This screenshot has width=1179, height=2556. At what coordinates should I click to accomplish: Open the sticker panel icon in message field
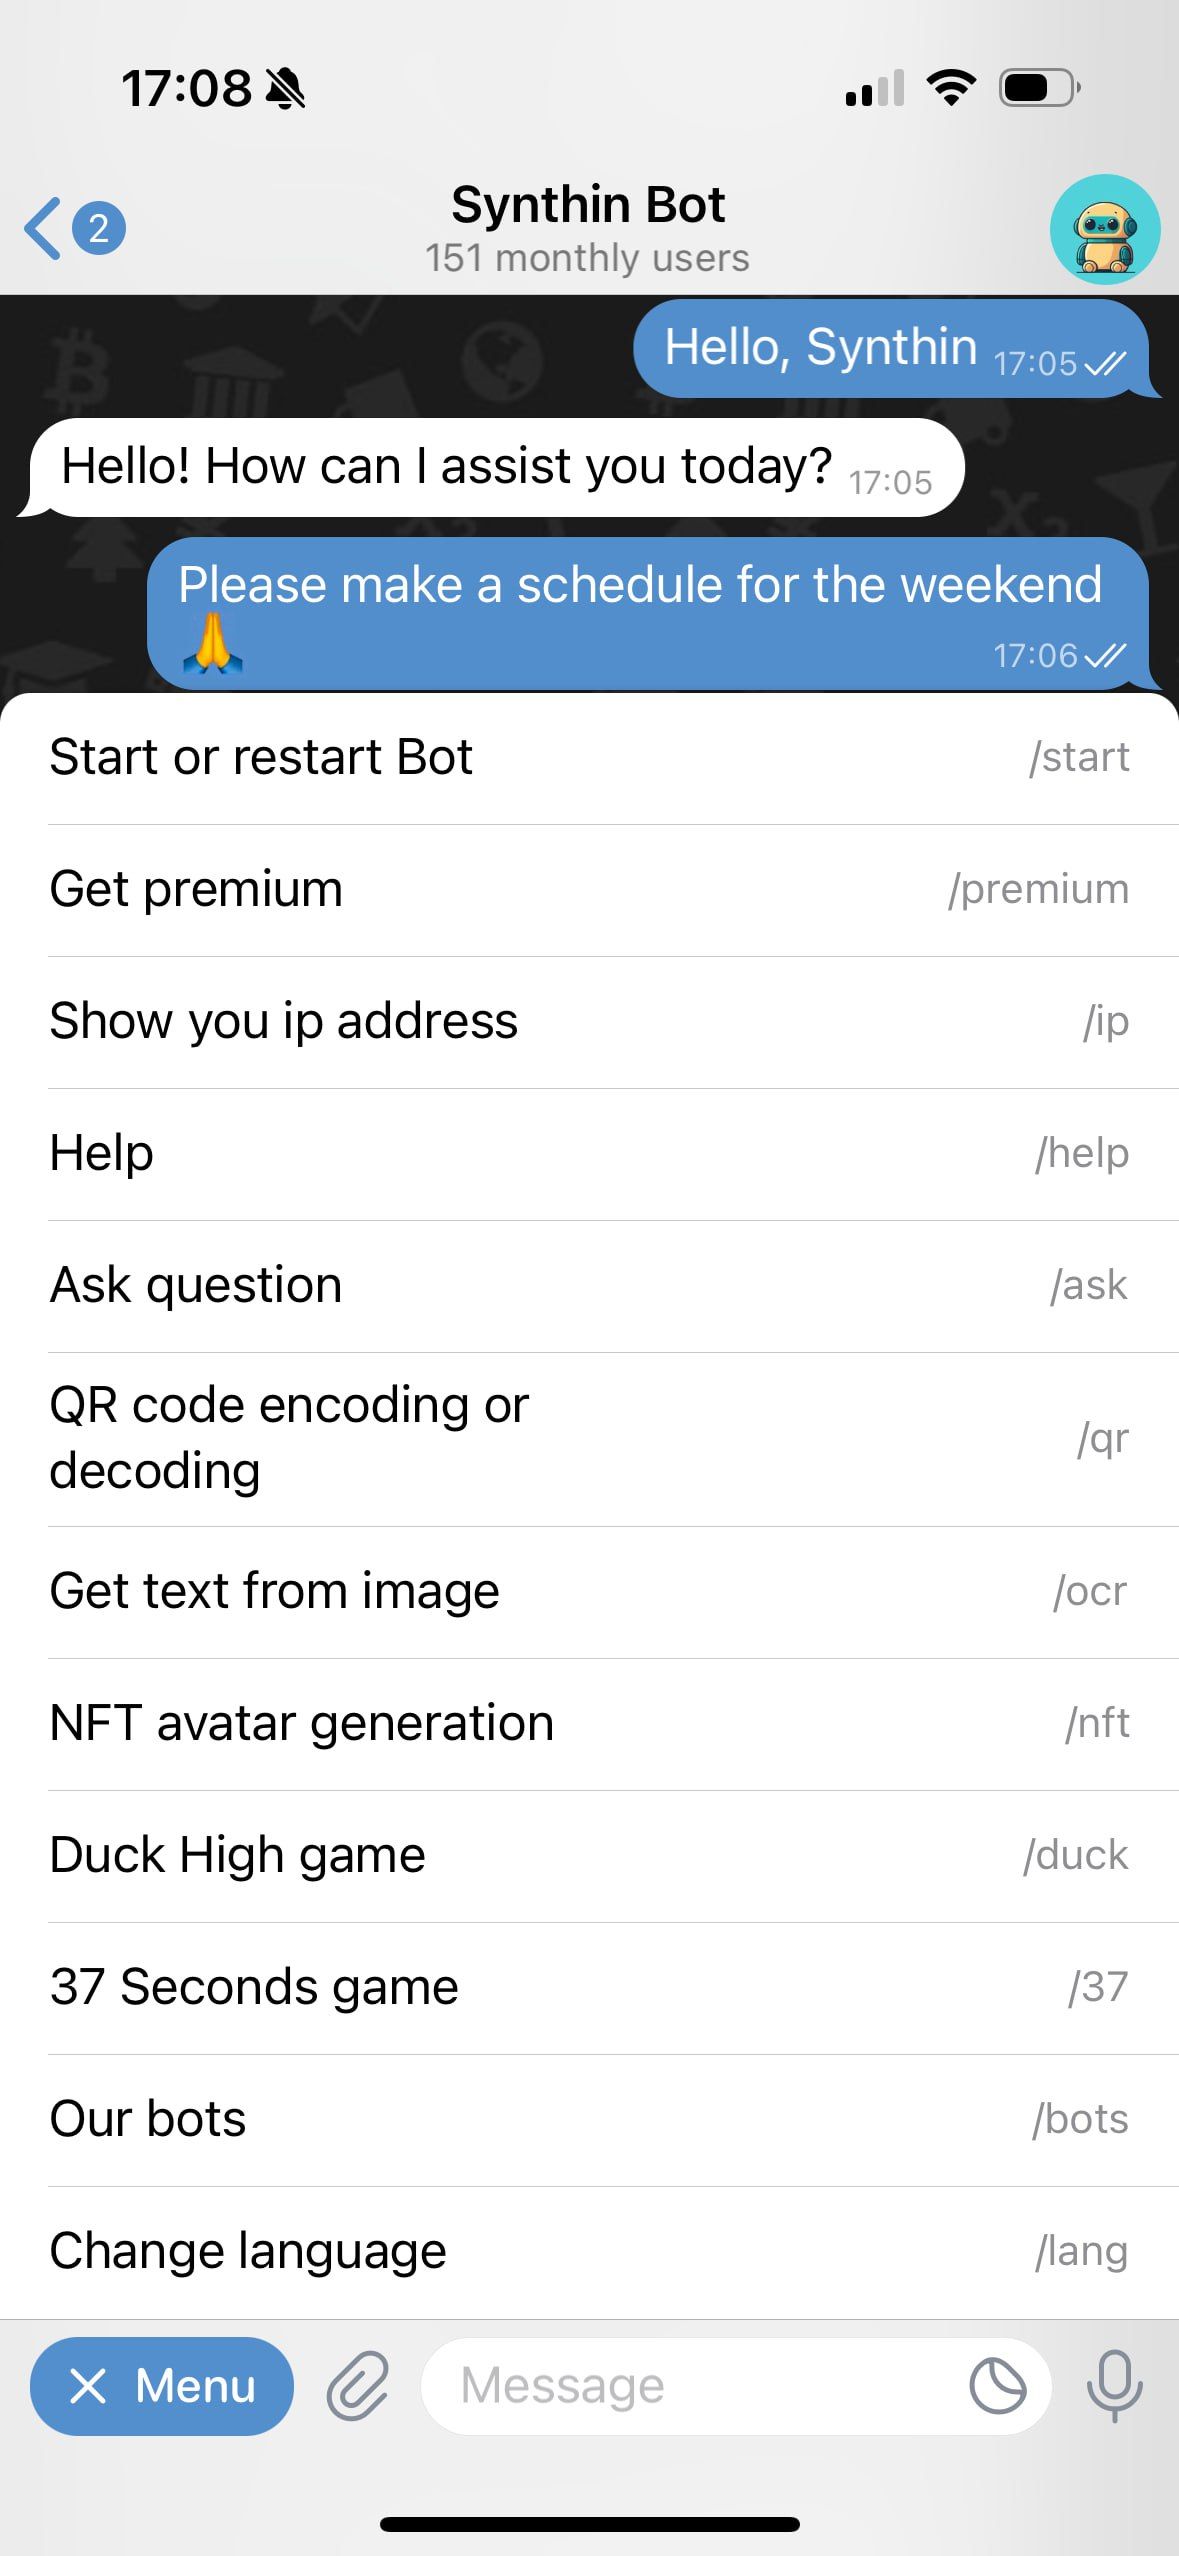(997, 2386)
